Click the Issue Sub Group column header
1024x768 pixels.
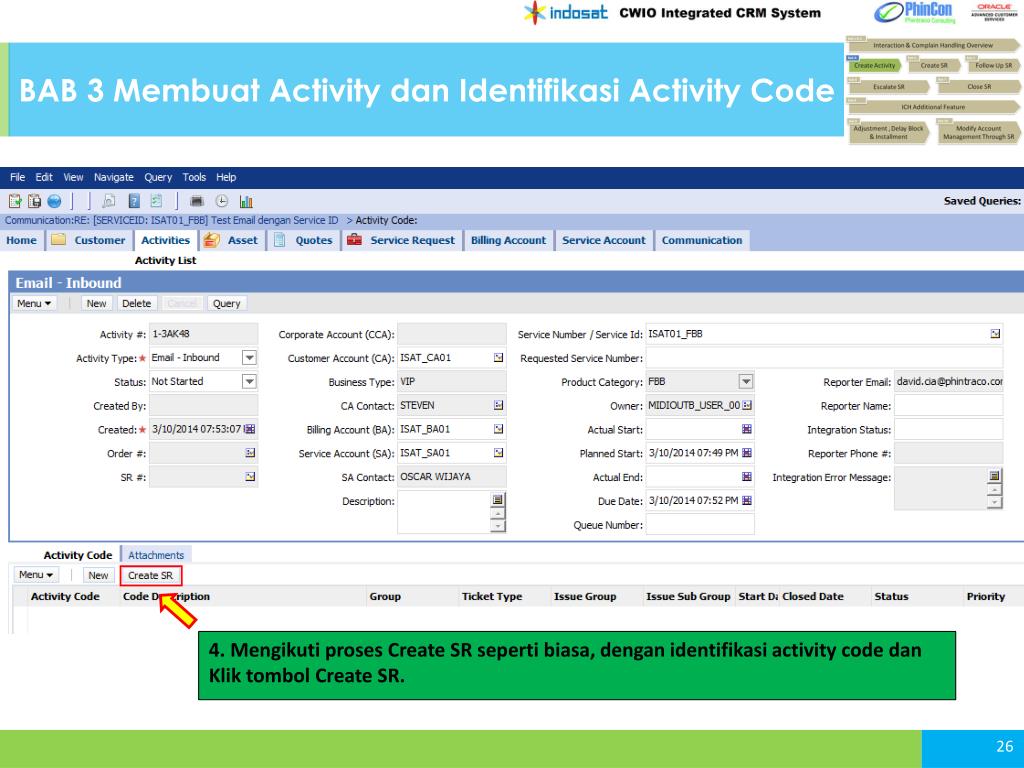[688, 596]
